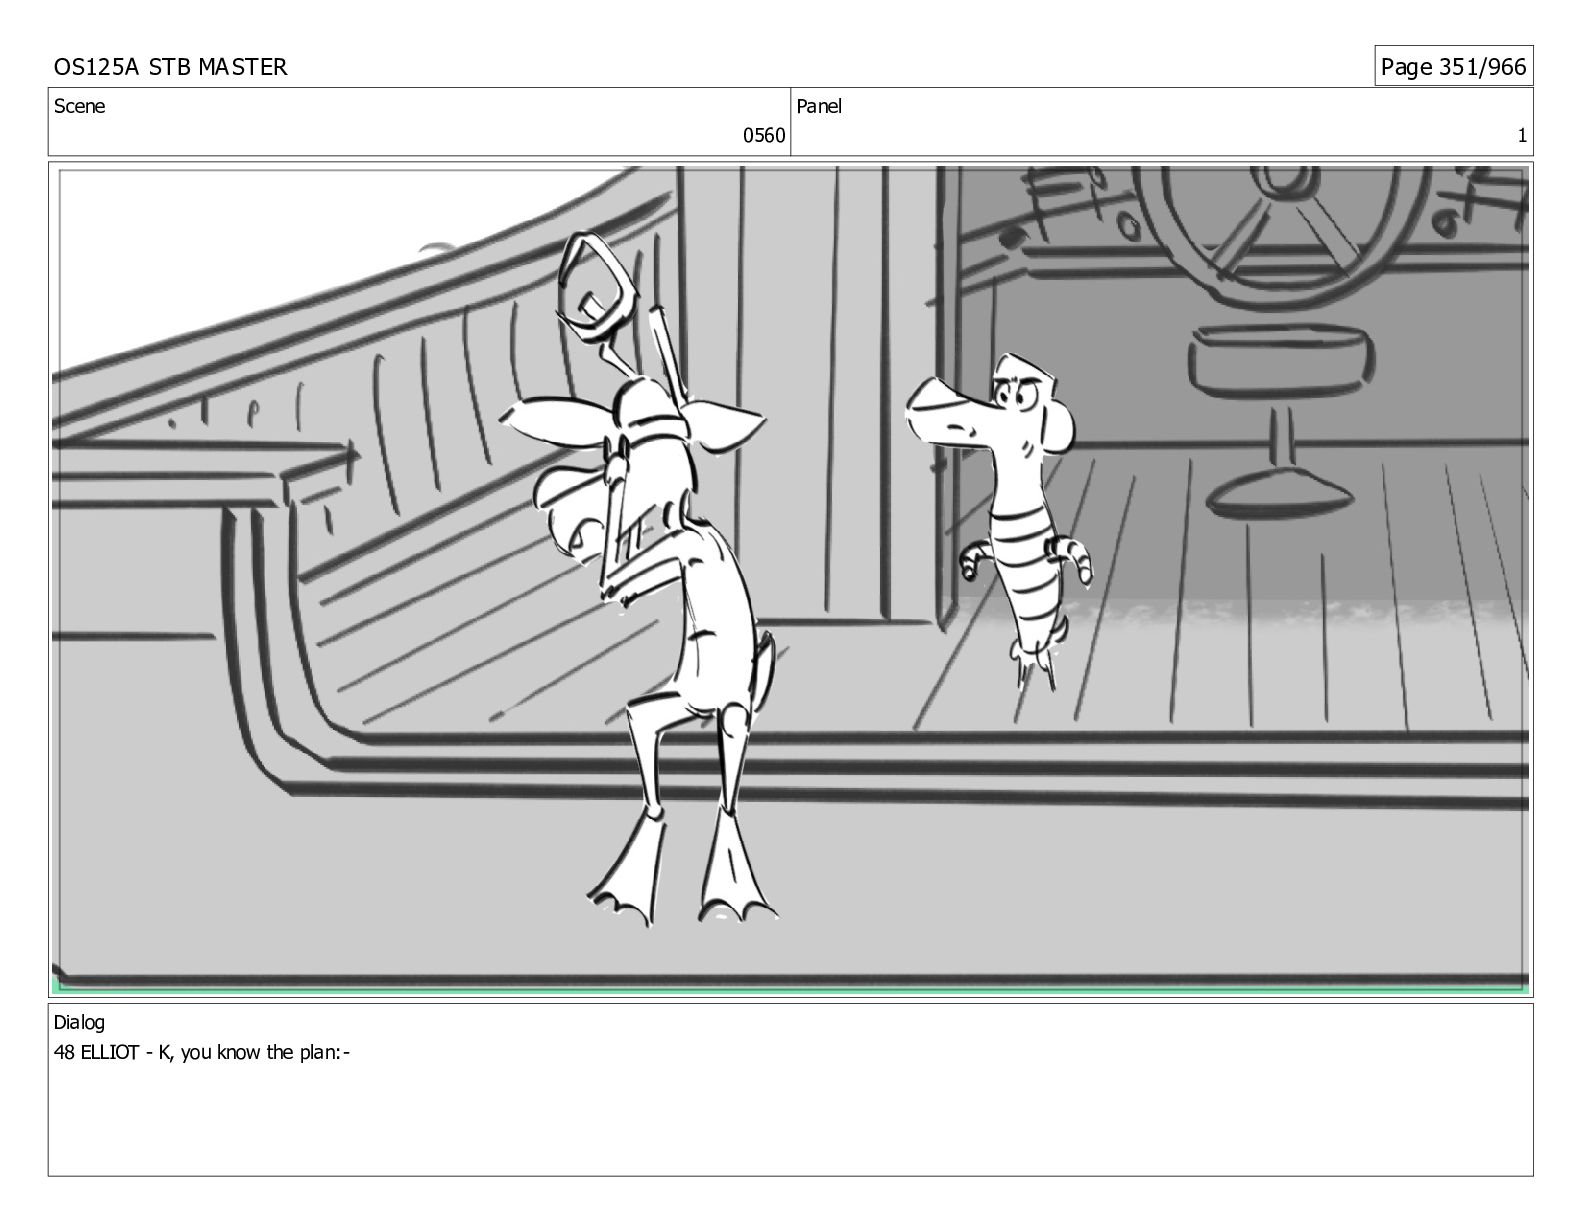This screenshot has width=1584, height=1224.
Task: Click the 'OS125A STB MASTER' title text
Action: [x=170, y=67]
